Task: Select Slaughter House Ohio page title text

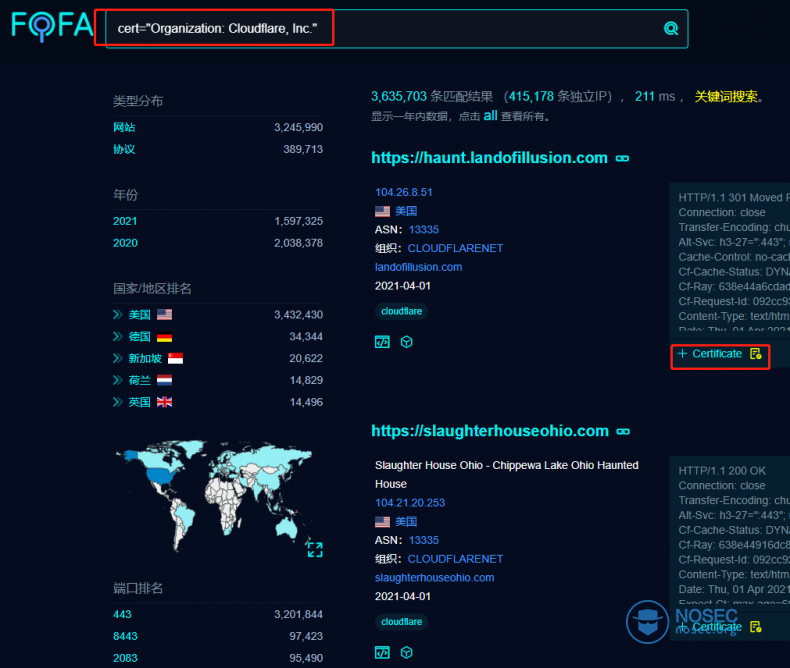Action: pyautogui.click(x=506, y=475)
